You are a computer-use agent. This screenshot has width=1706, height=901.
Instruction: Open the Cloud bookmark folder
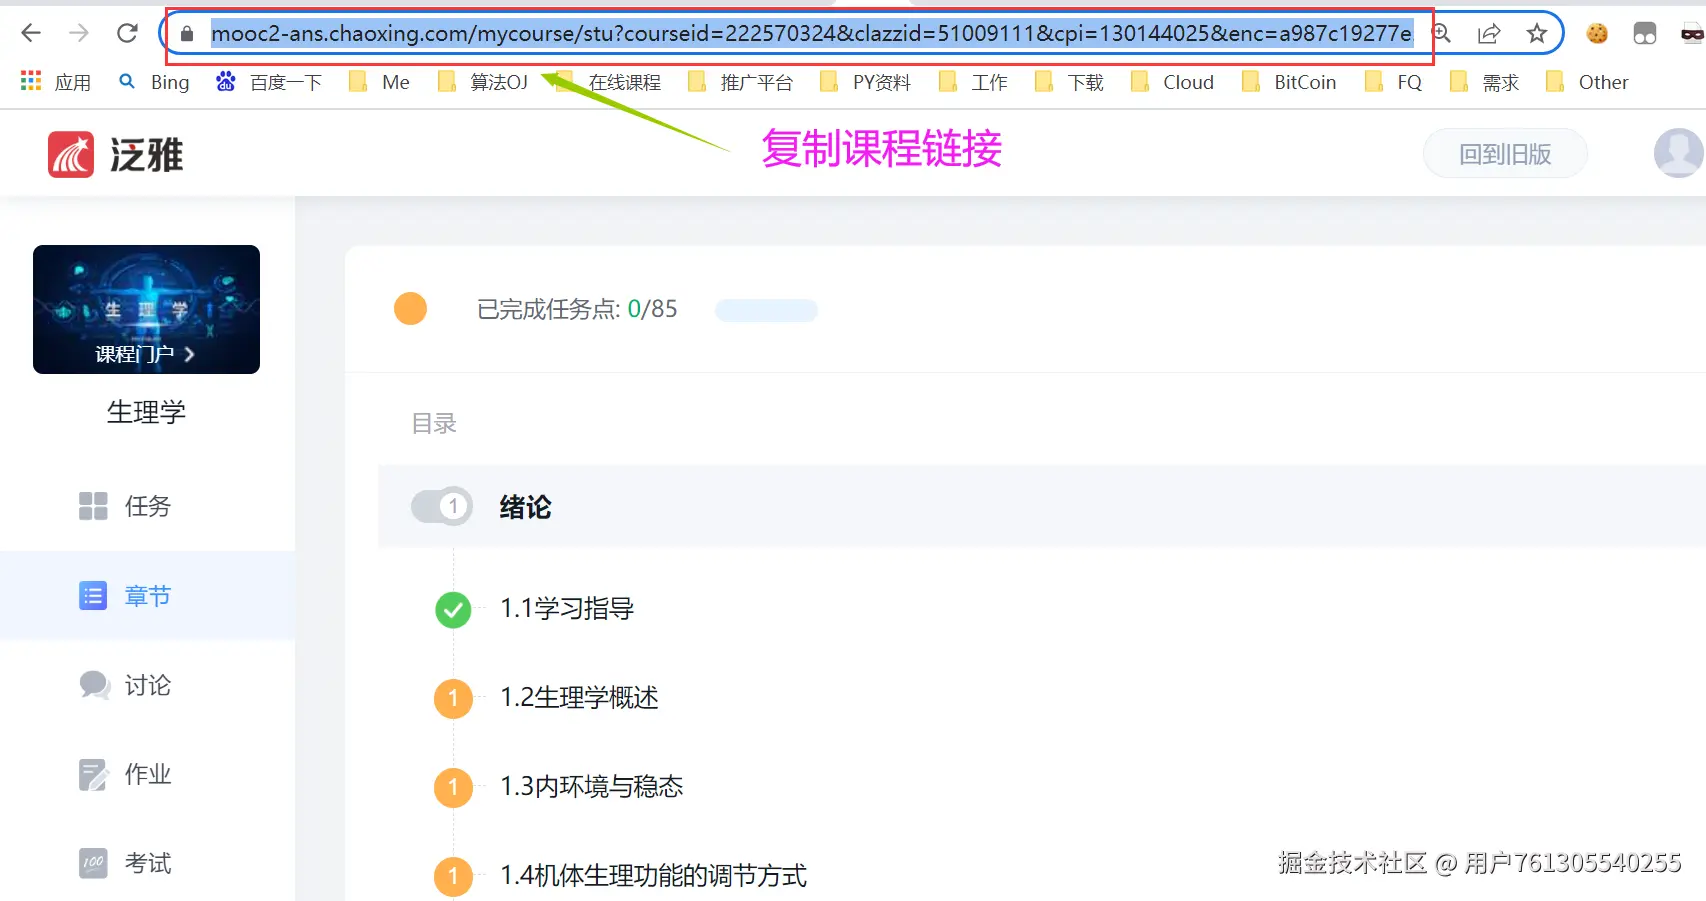click(x=1172, y=82)
